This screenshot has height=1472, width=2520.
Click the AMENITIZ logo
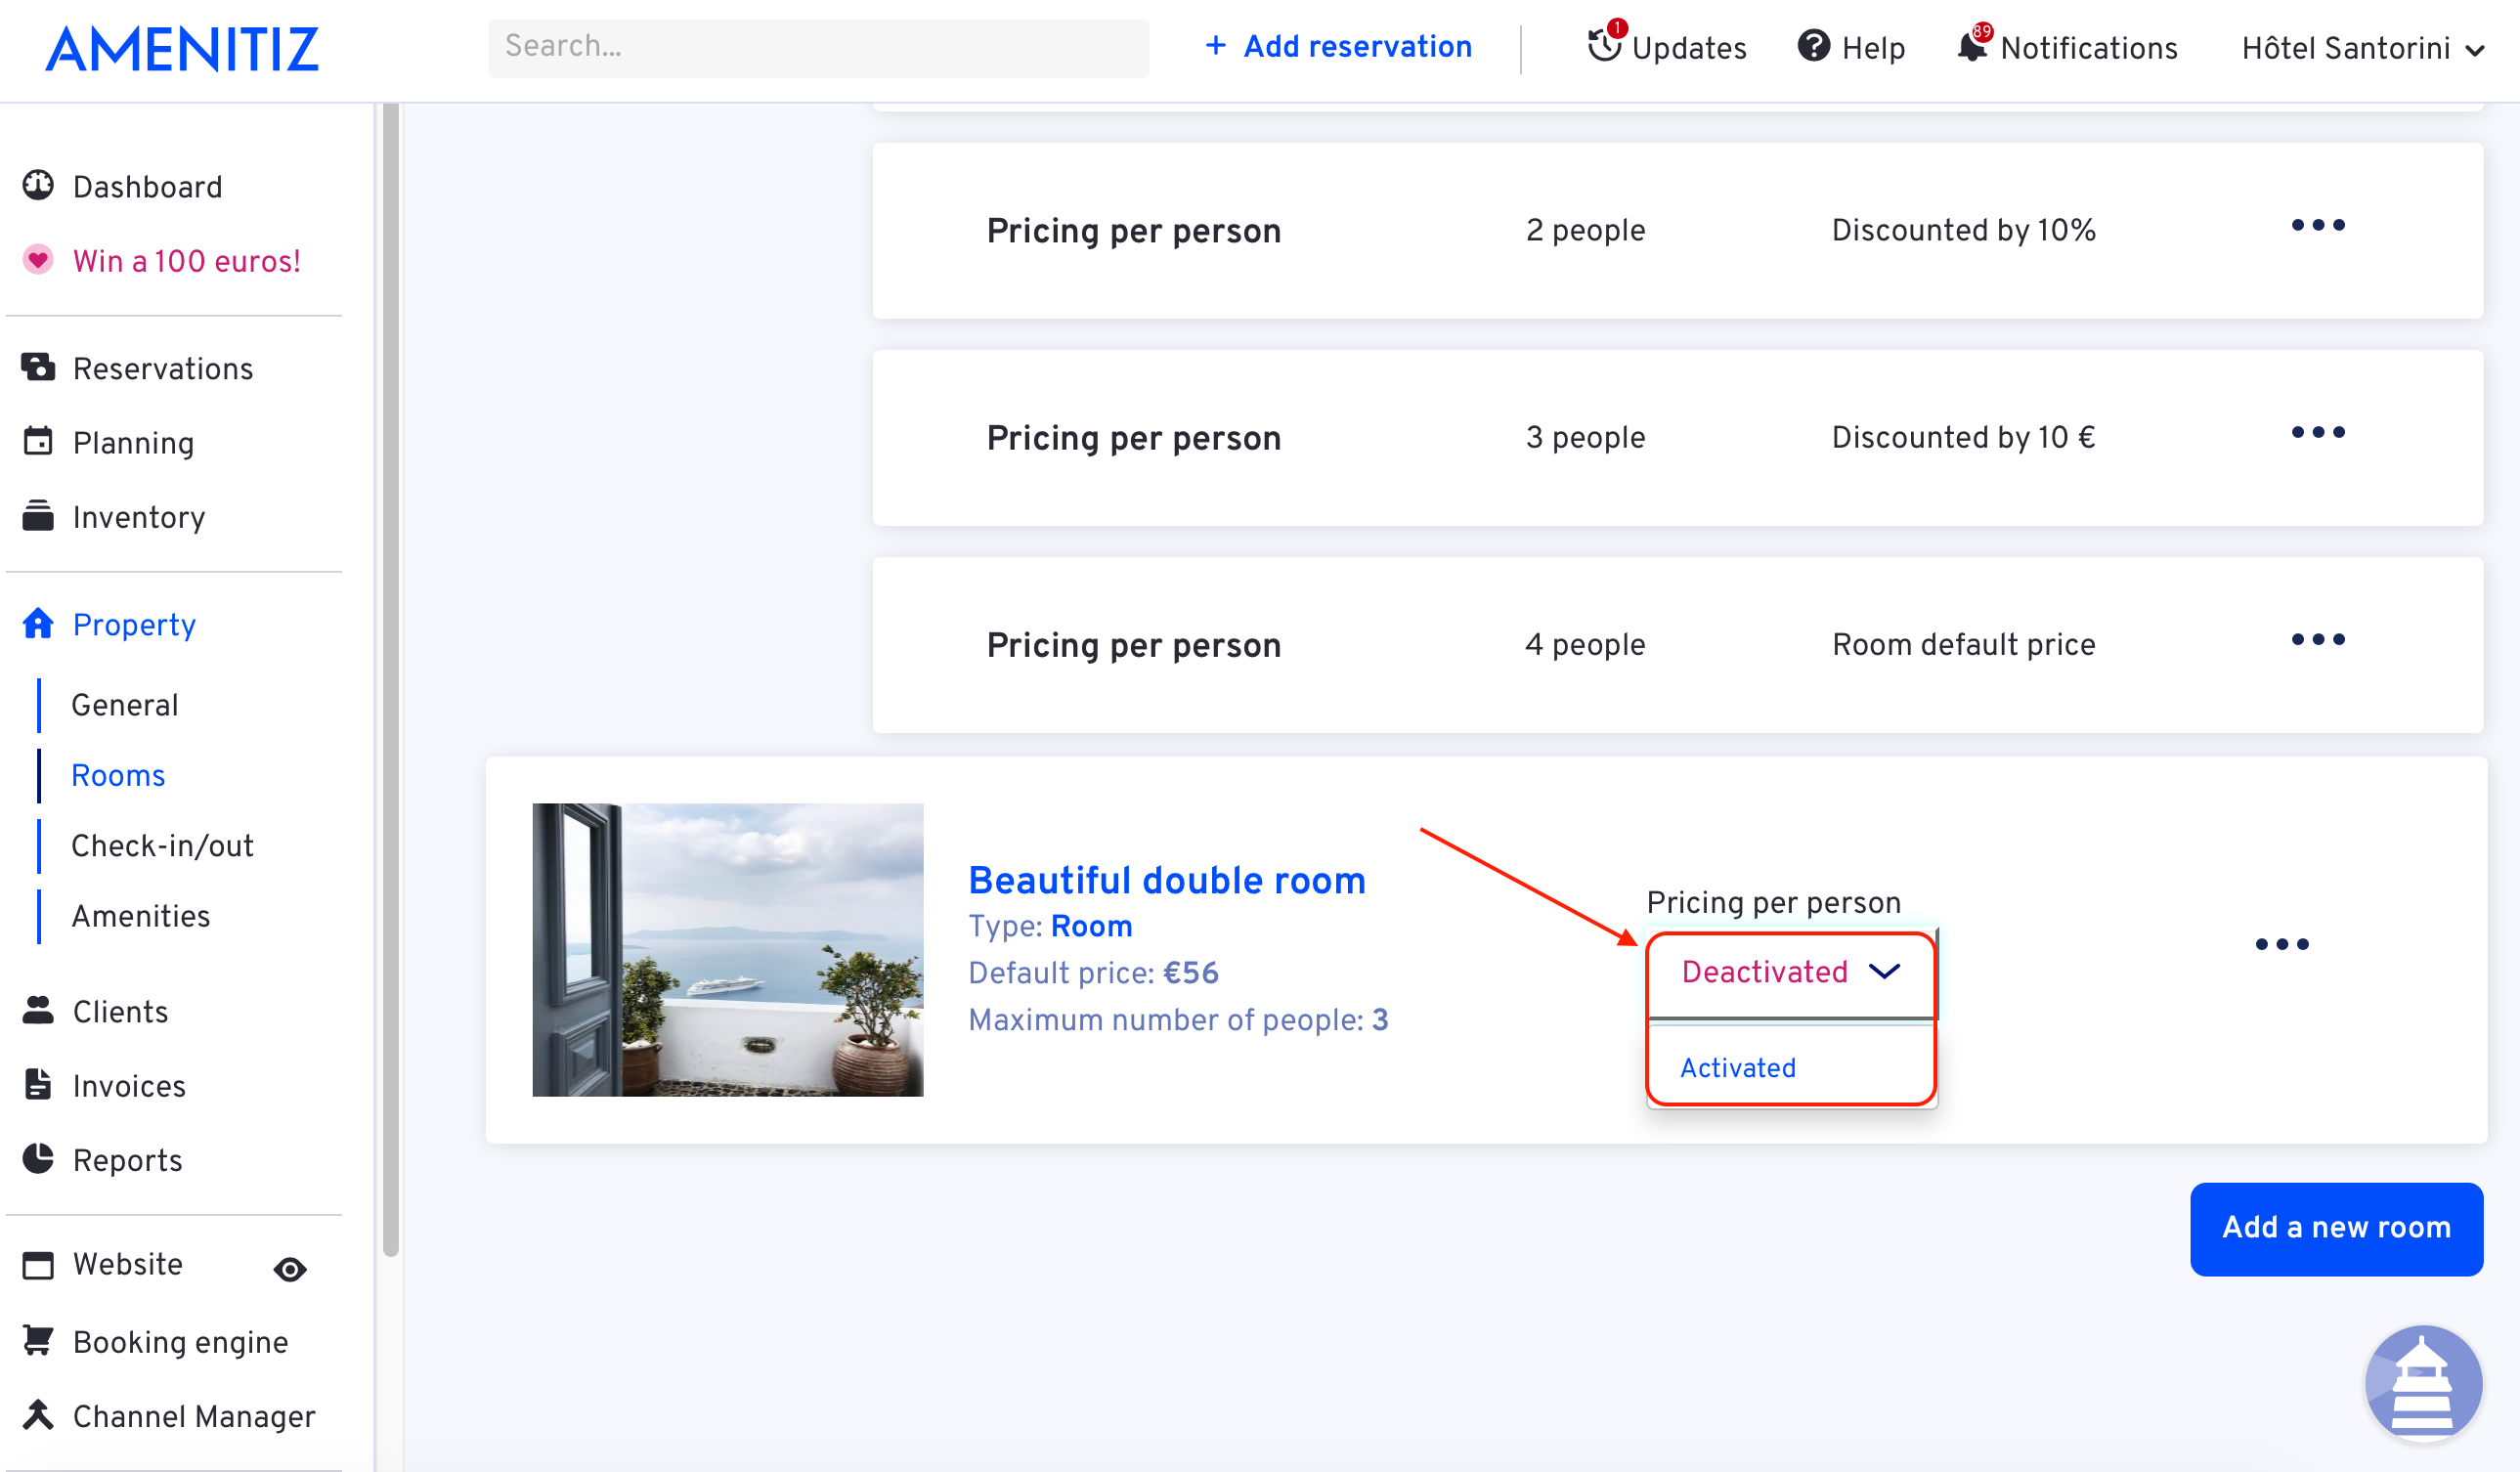pyautogui.click(x=183, y=50)
